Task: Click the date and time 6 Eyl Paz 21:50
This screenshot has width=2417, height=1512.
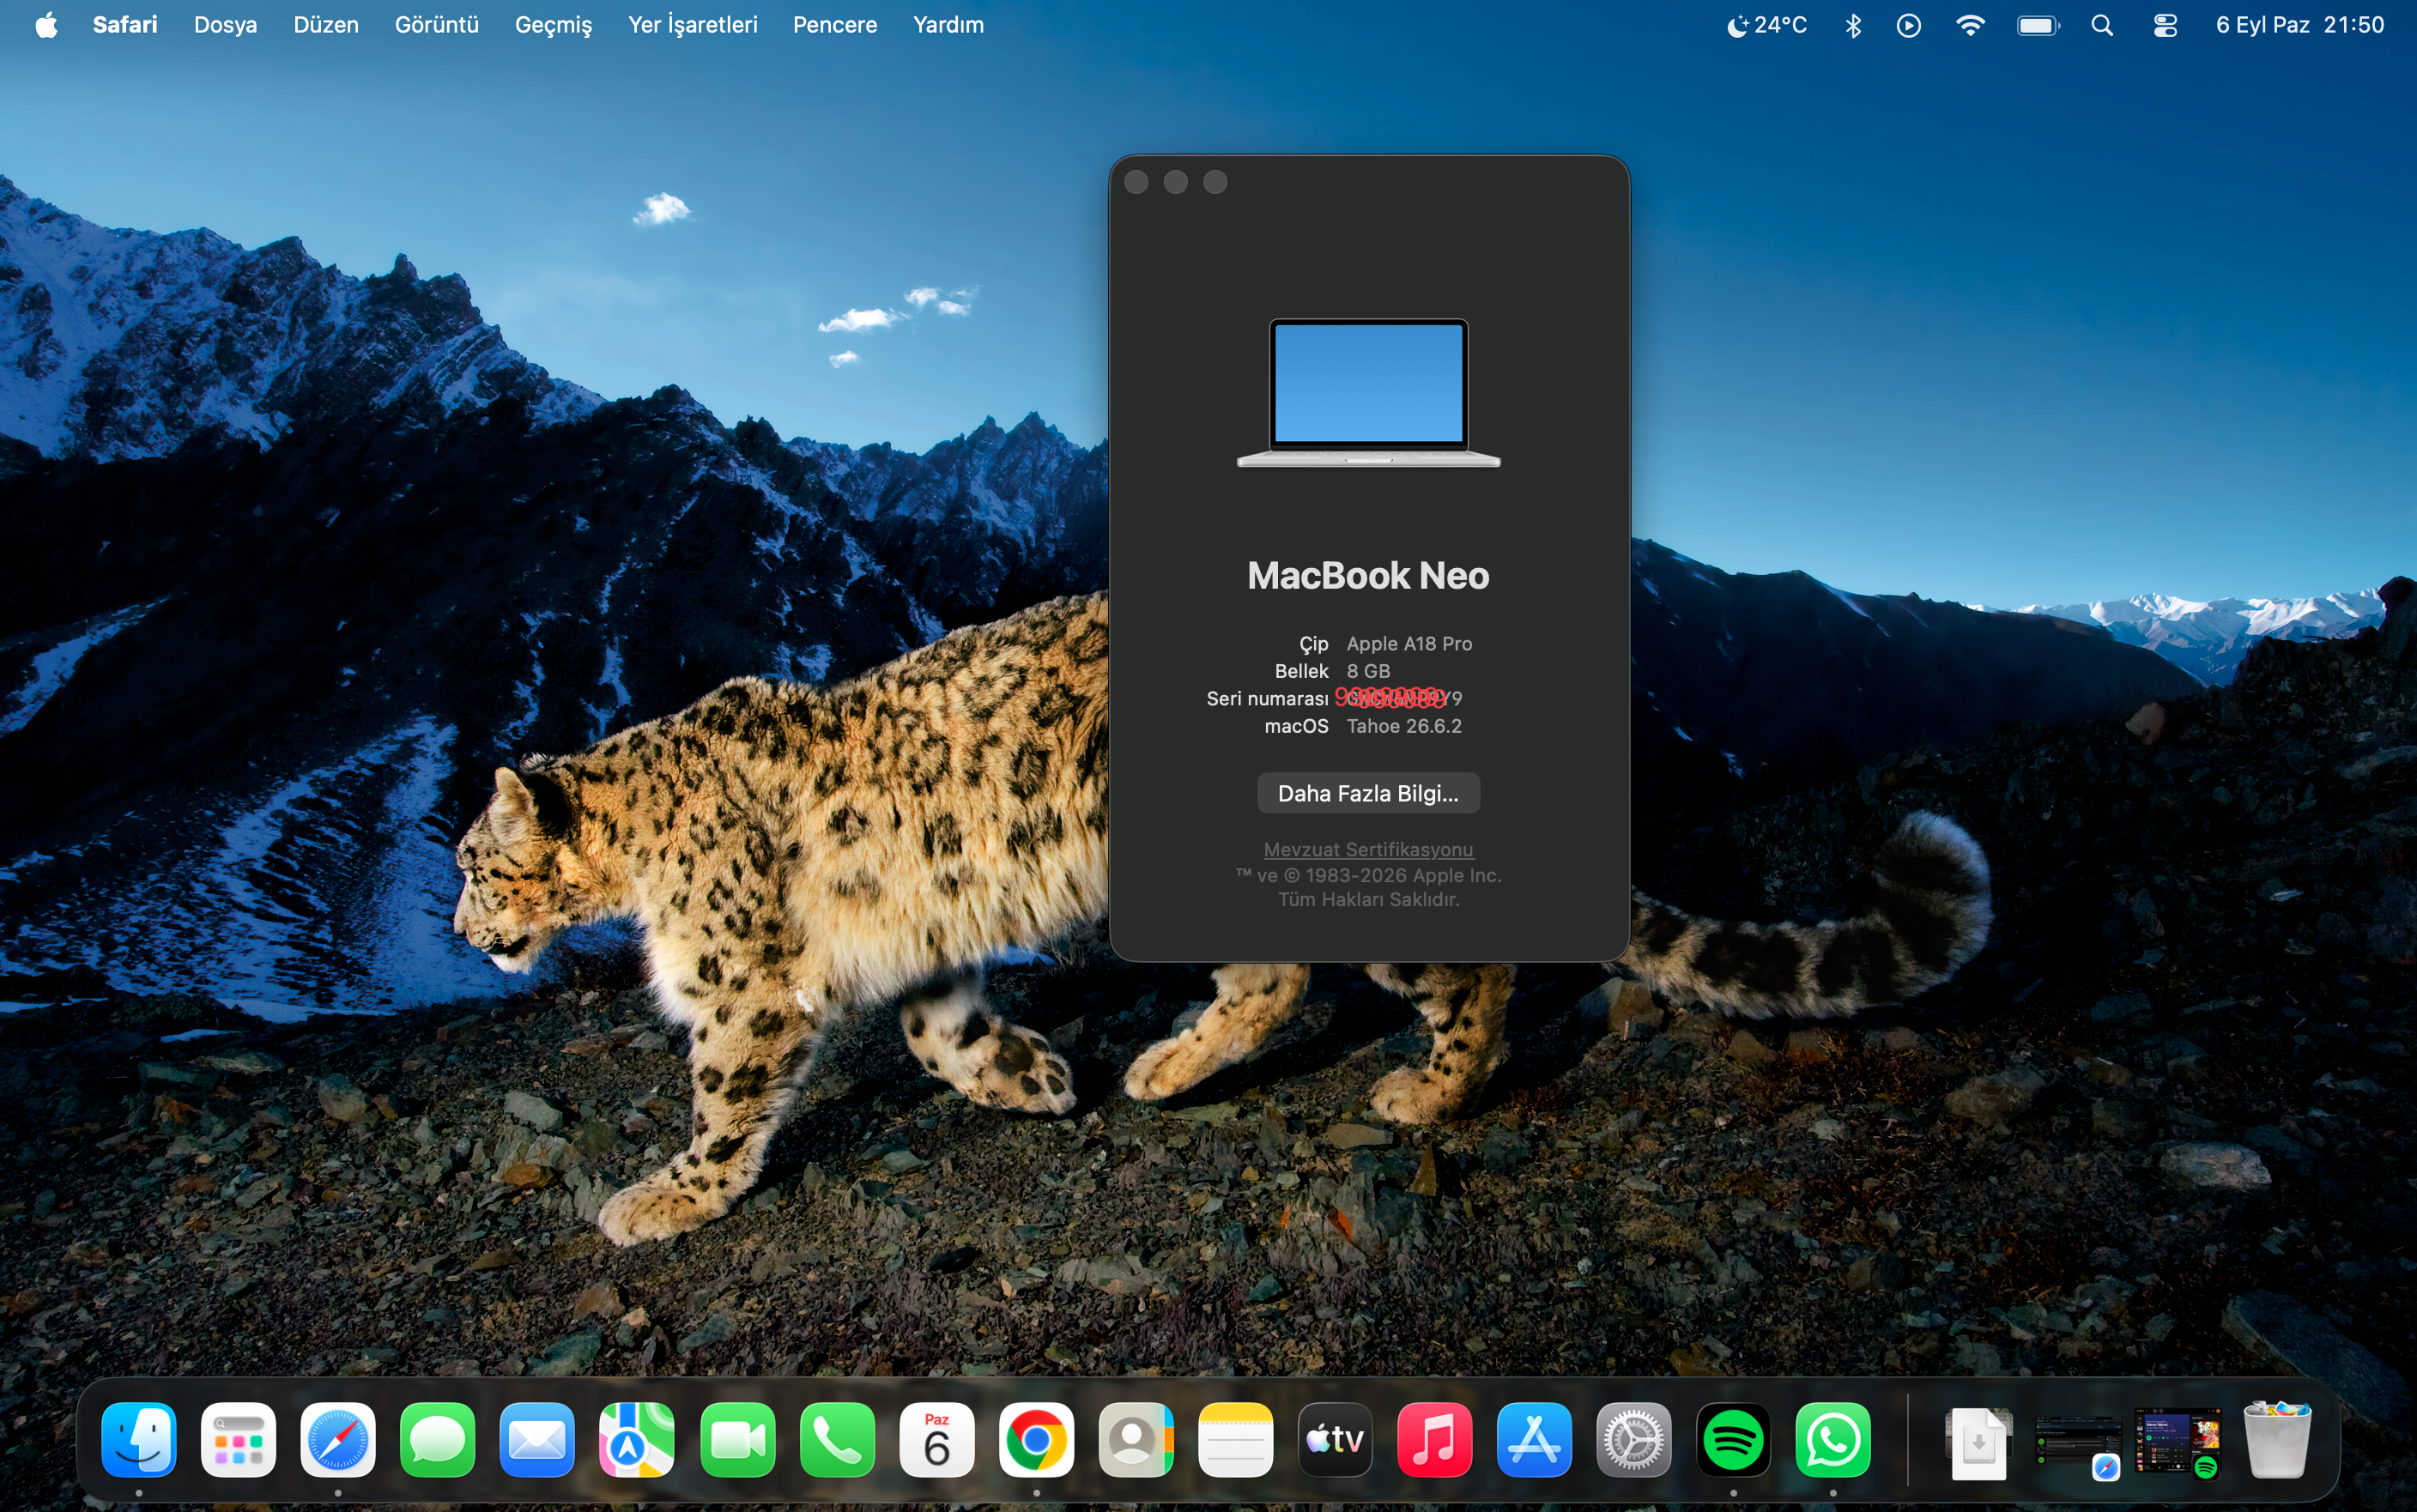Action: (x=2300, y=25)
